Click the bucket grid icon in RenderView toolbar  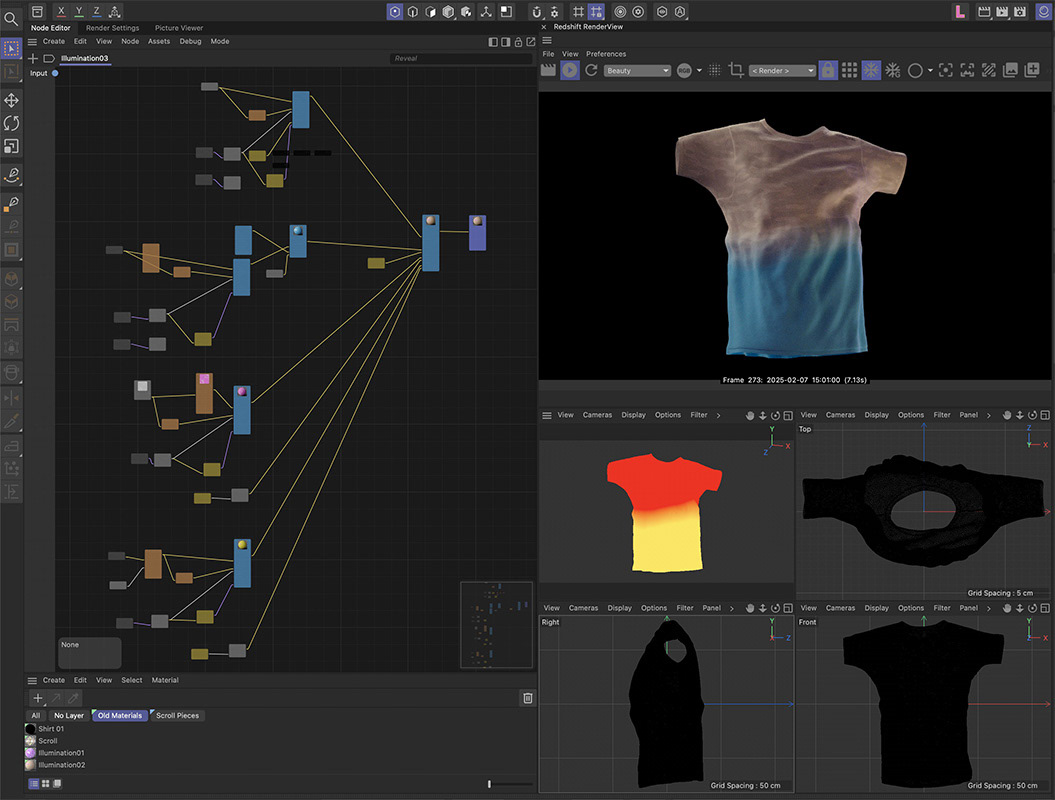tap(850, 70)
